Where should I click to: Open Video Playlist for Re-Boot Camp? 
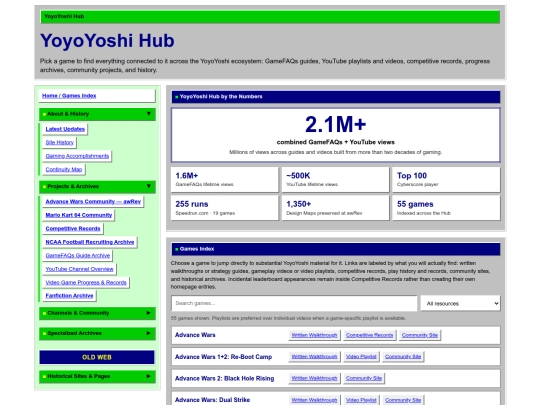coord(361,357)
